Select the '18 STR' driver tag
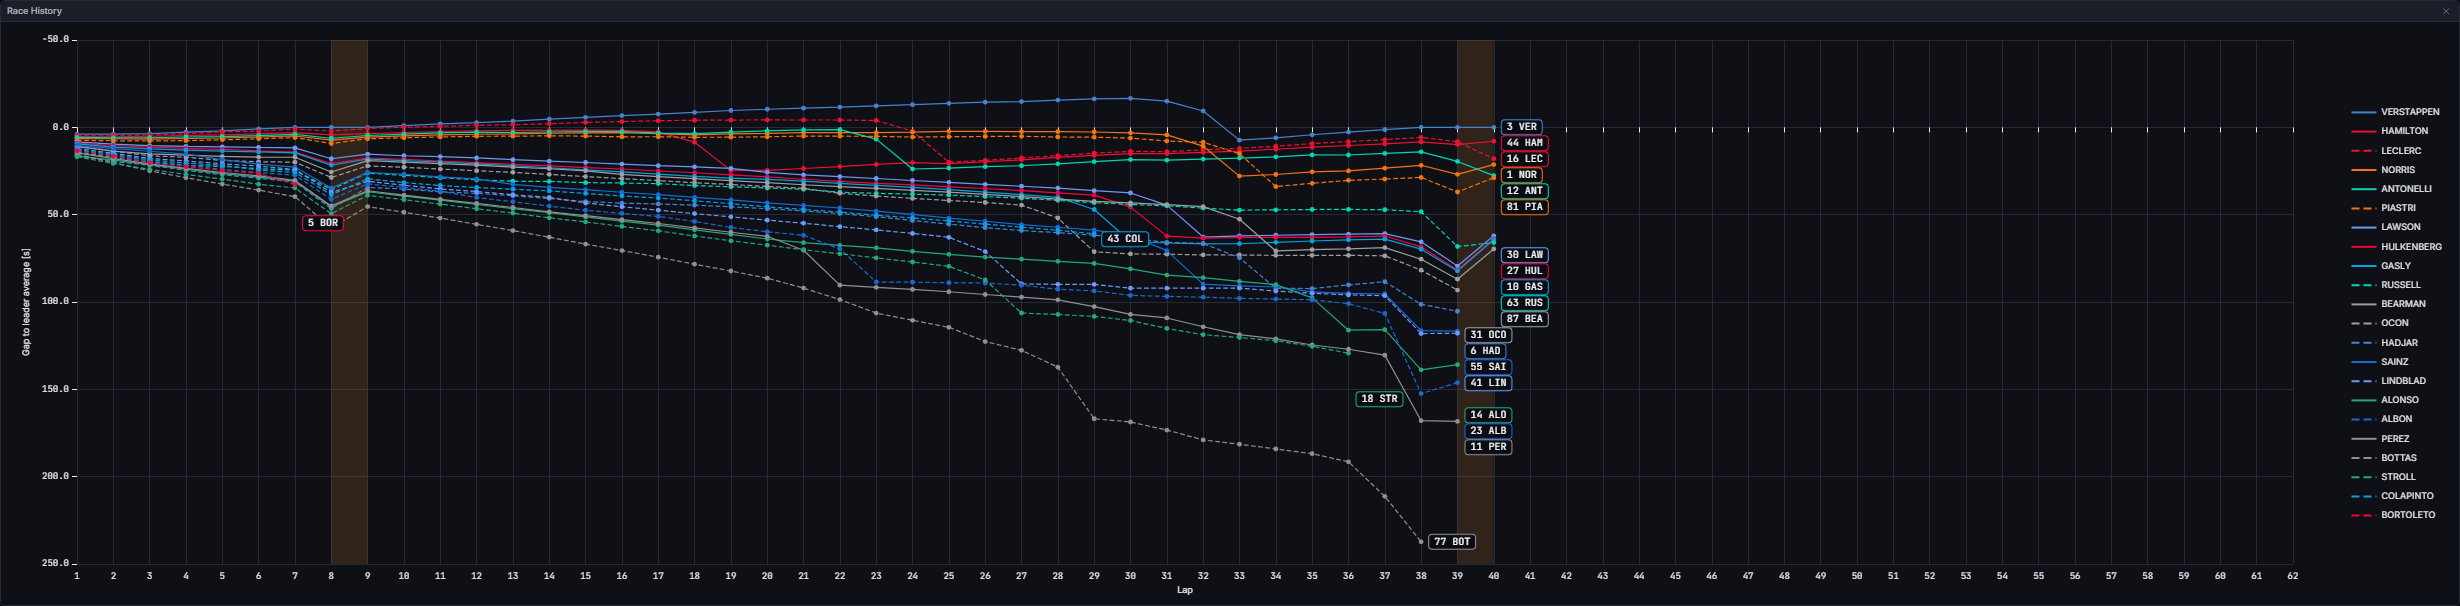 (x=1379, y=399)
